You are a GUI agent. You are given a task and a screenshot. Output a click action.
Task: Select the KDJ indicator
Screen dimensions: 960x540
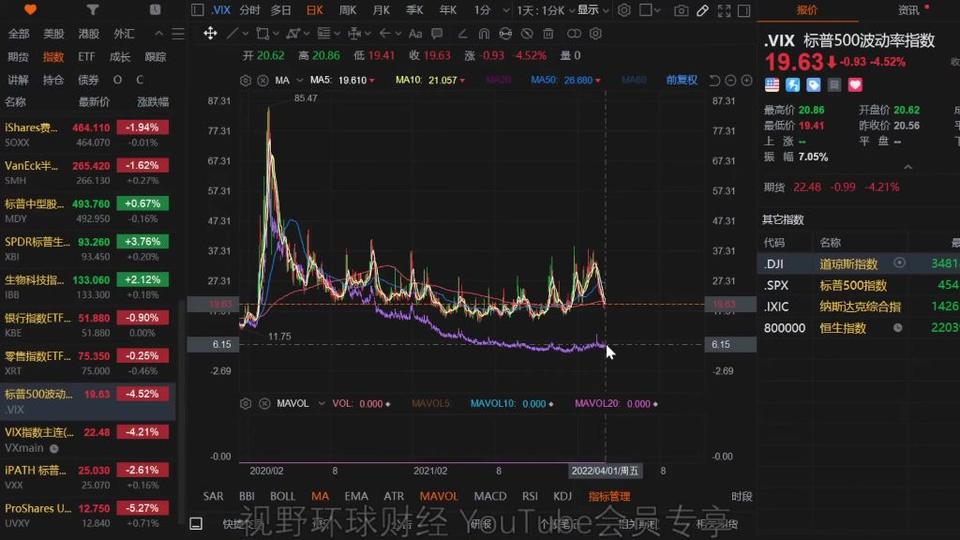tap(562, 496)
